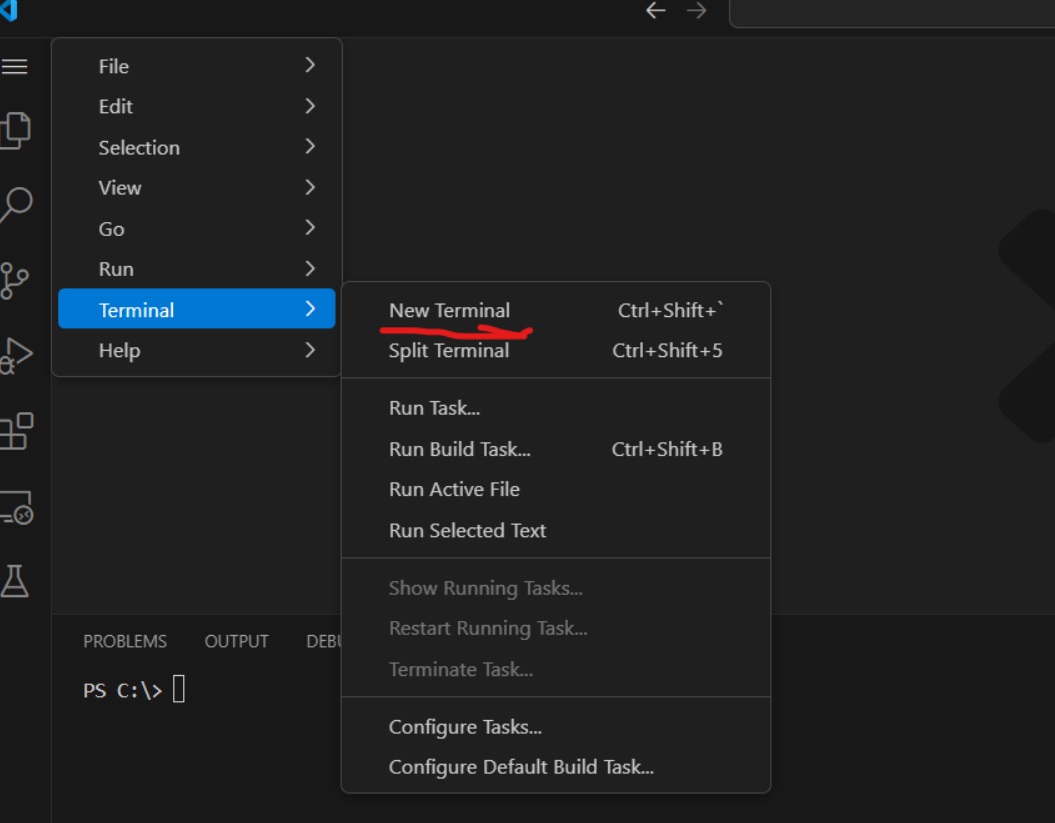The height and width of the screenshot is (823, 1055).
Task: Select Run Task... entry
Action: pos(556,408)
